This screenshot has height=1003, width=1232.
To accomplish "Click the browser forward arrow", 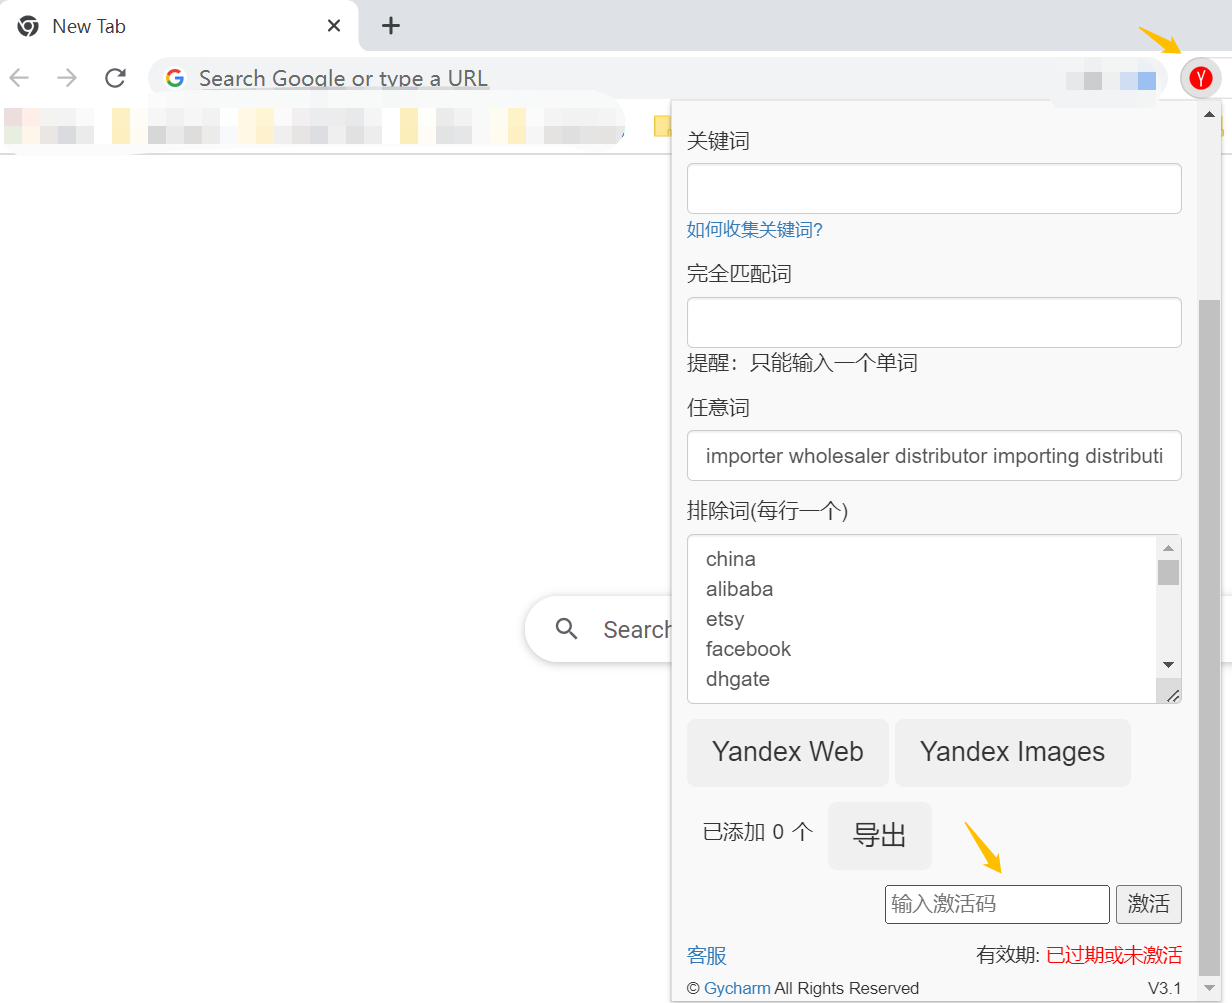I will pos(67,78).
